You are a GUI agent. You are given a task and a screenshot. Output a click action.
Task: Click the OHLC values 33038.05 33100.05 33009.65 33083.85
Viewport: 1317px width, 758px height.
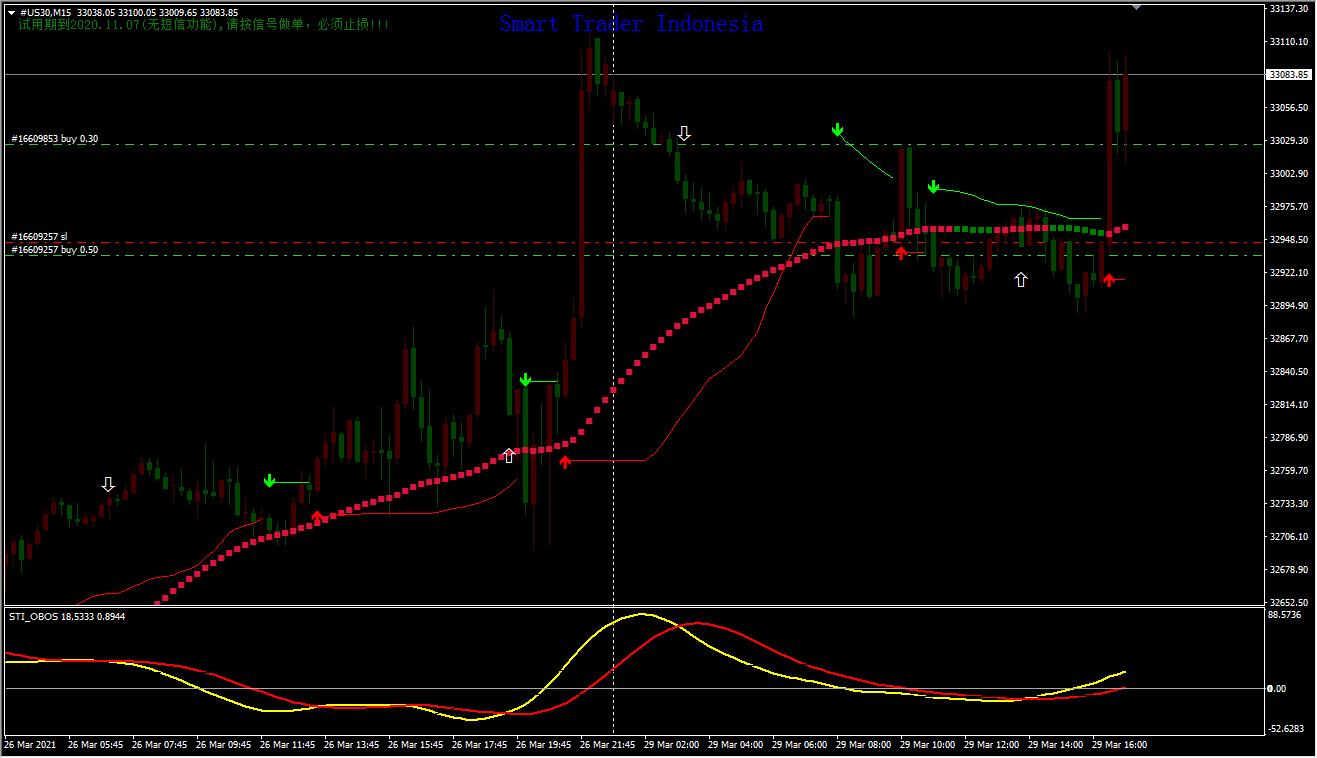point(157,12)
